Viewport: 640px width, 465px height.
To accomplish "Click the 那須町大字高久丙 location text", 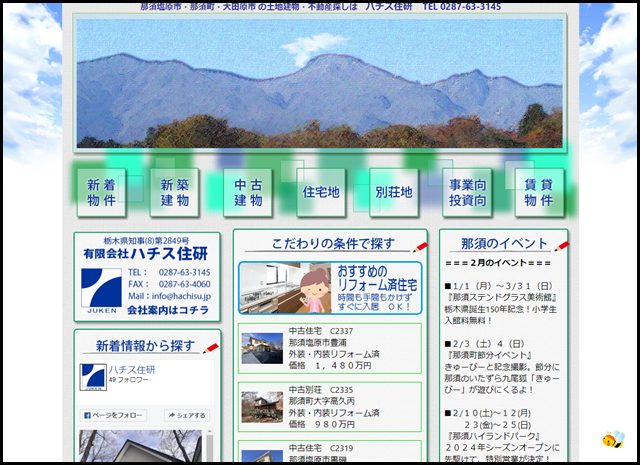I will point(322,401).
